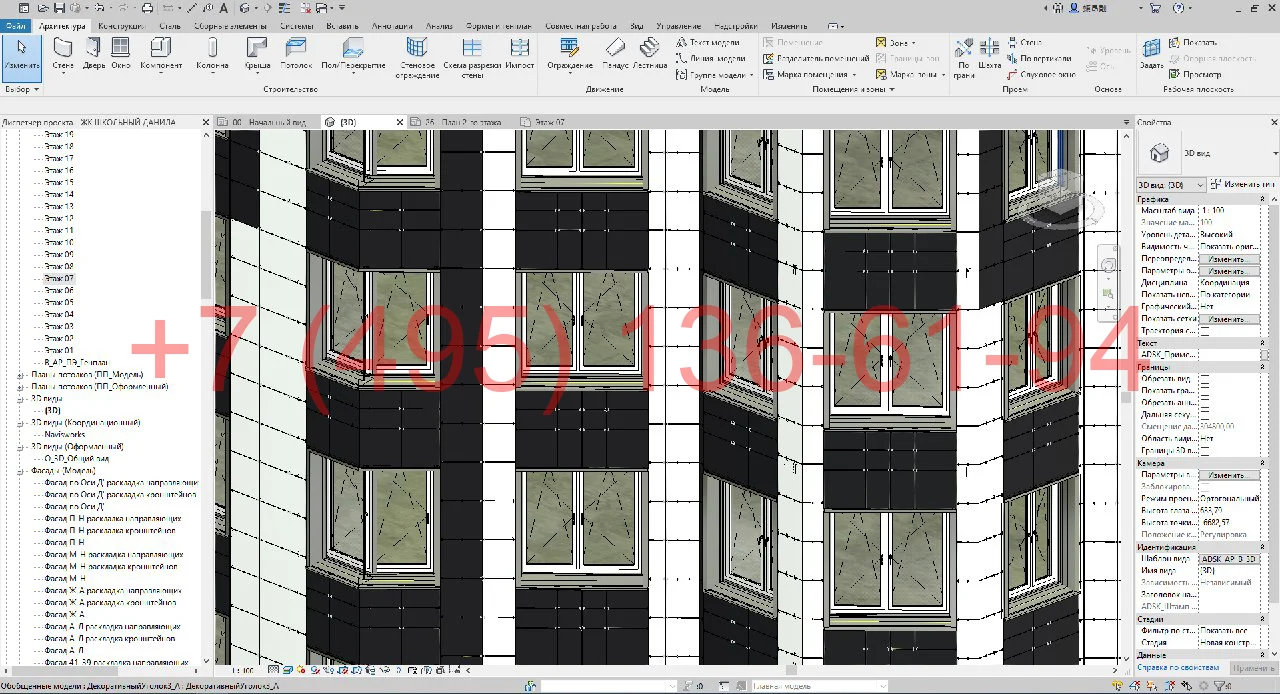The height and width of the screenshot is (694, 1280).
Task: Open the Справка по свойствам link
Action: point(1180,667)
